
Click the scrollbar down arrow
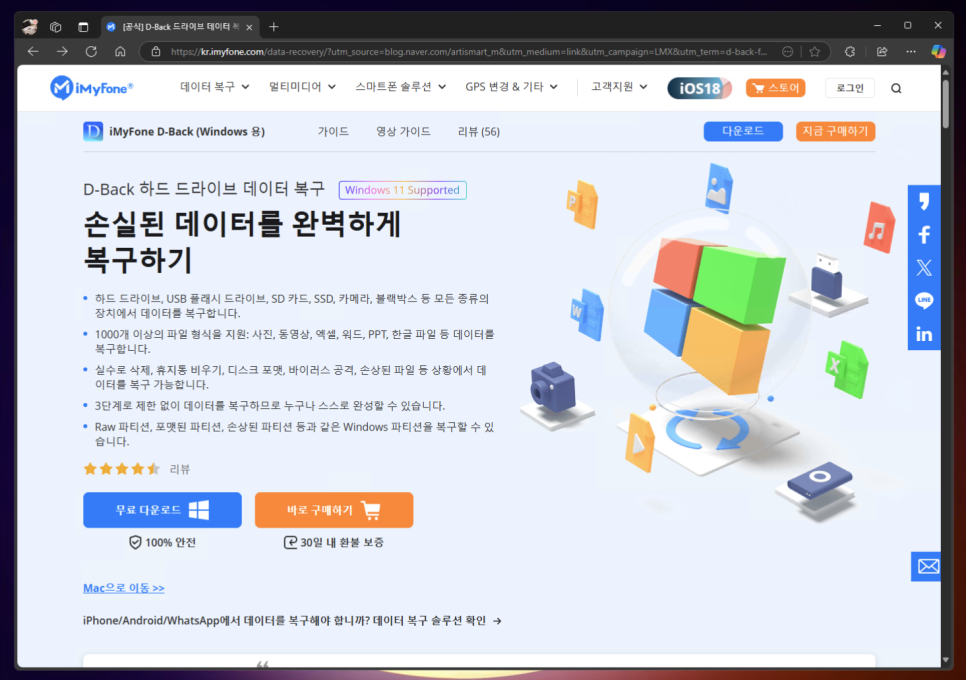[946, 660]
